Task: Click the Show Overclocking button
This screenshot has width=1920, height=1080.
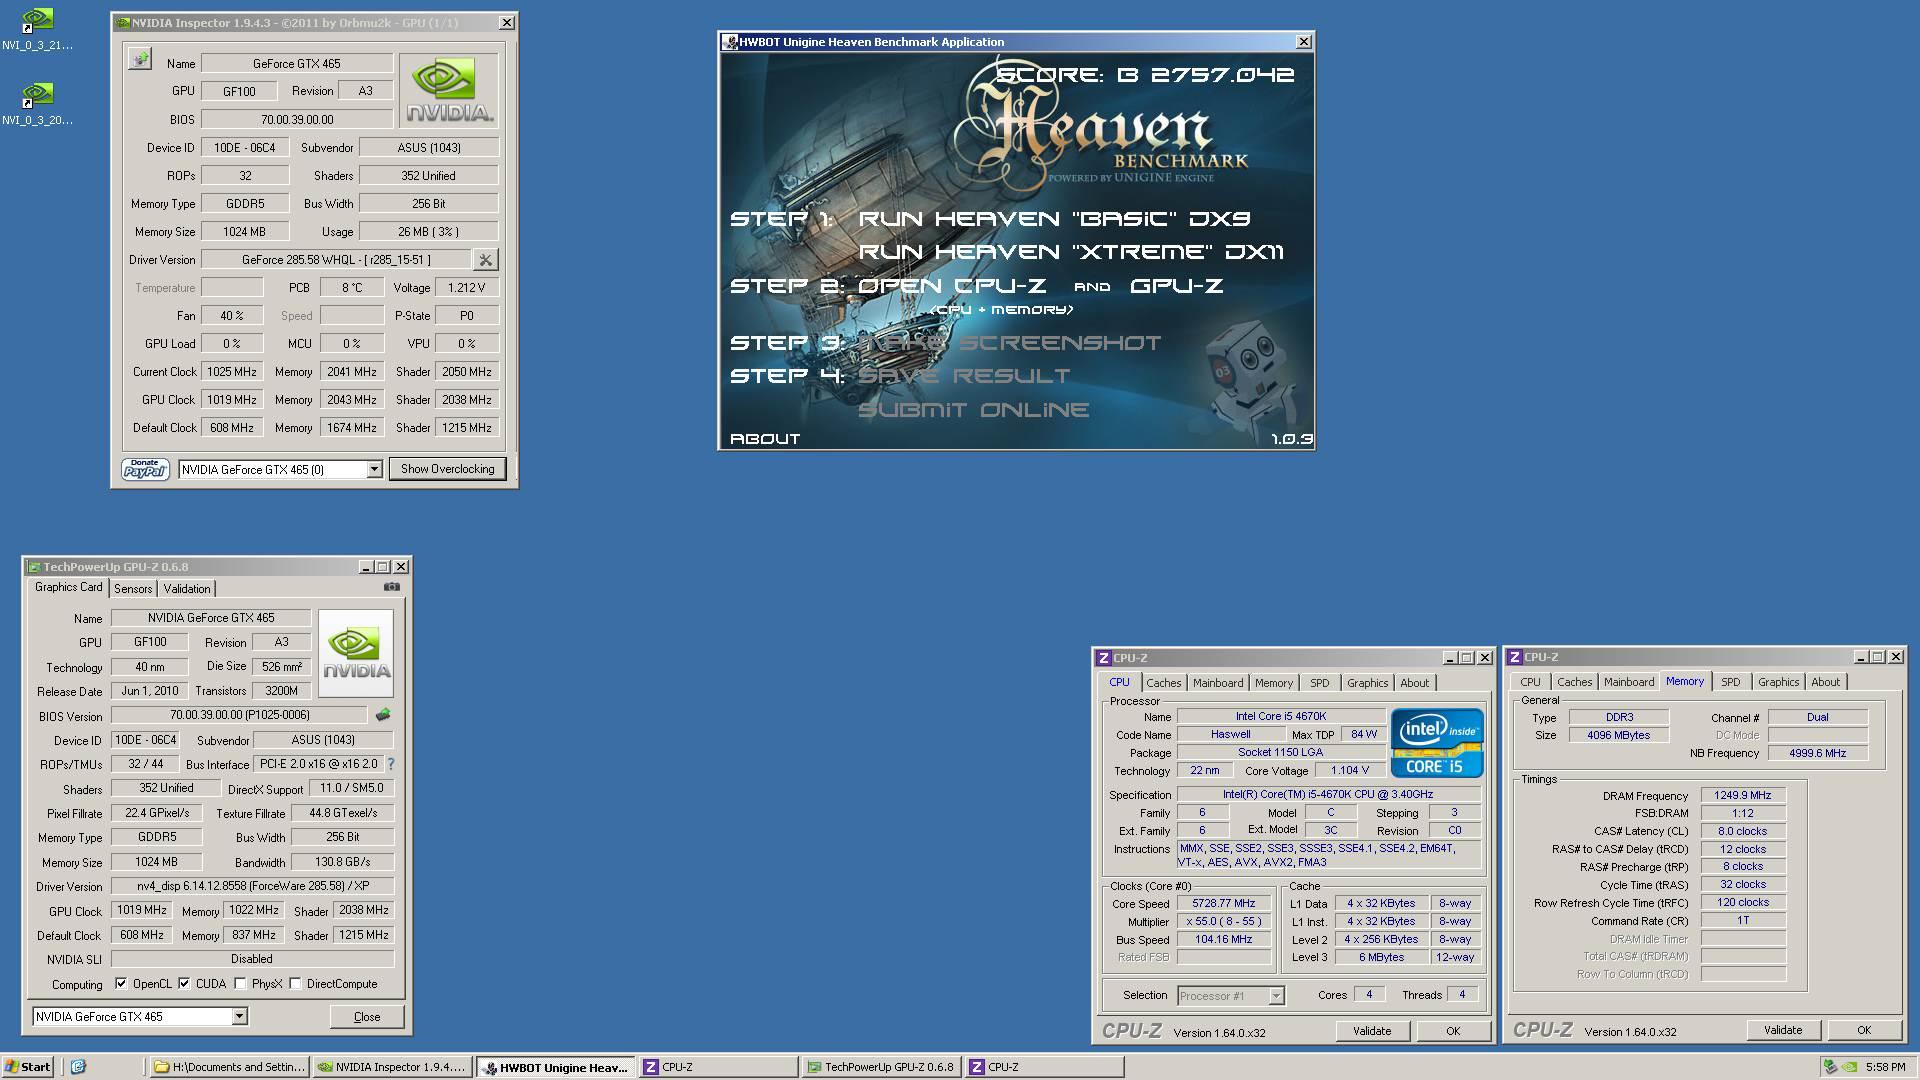Action: pyautogui.click(x=447, y=469)
